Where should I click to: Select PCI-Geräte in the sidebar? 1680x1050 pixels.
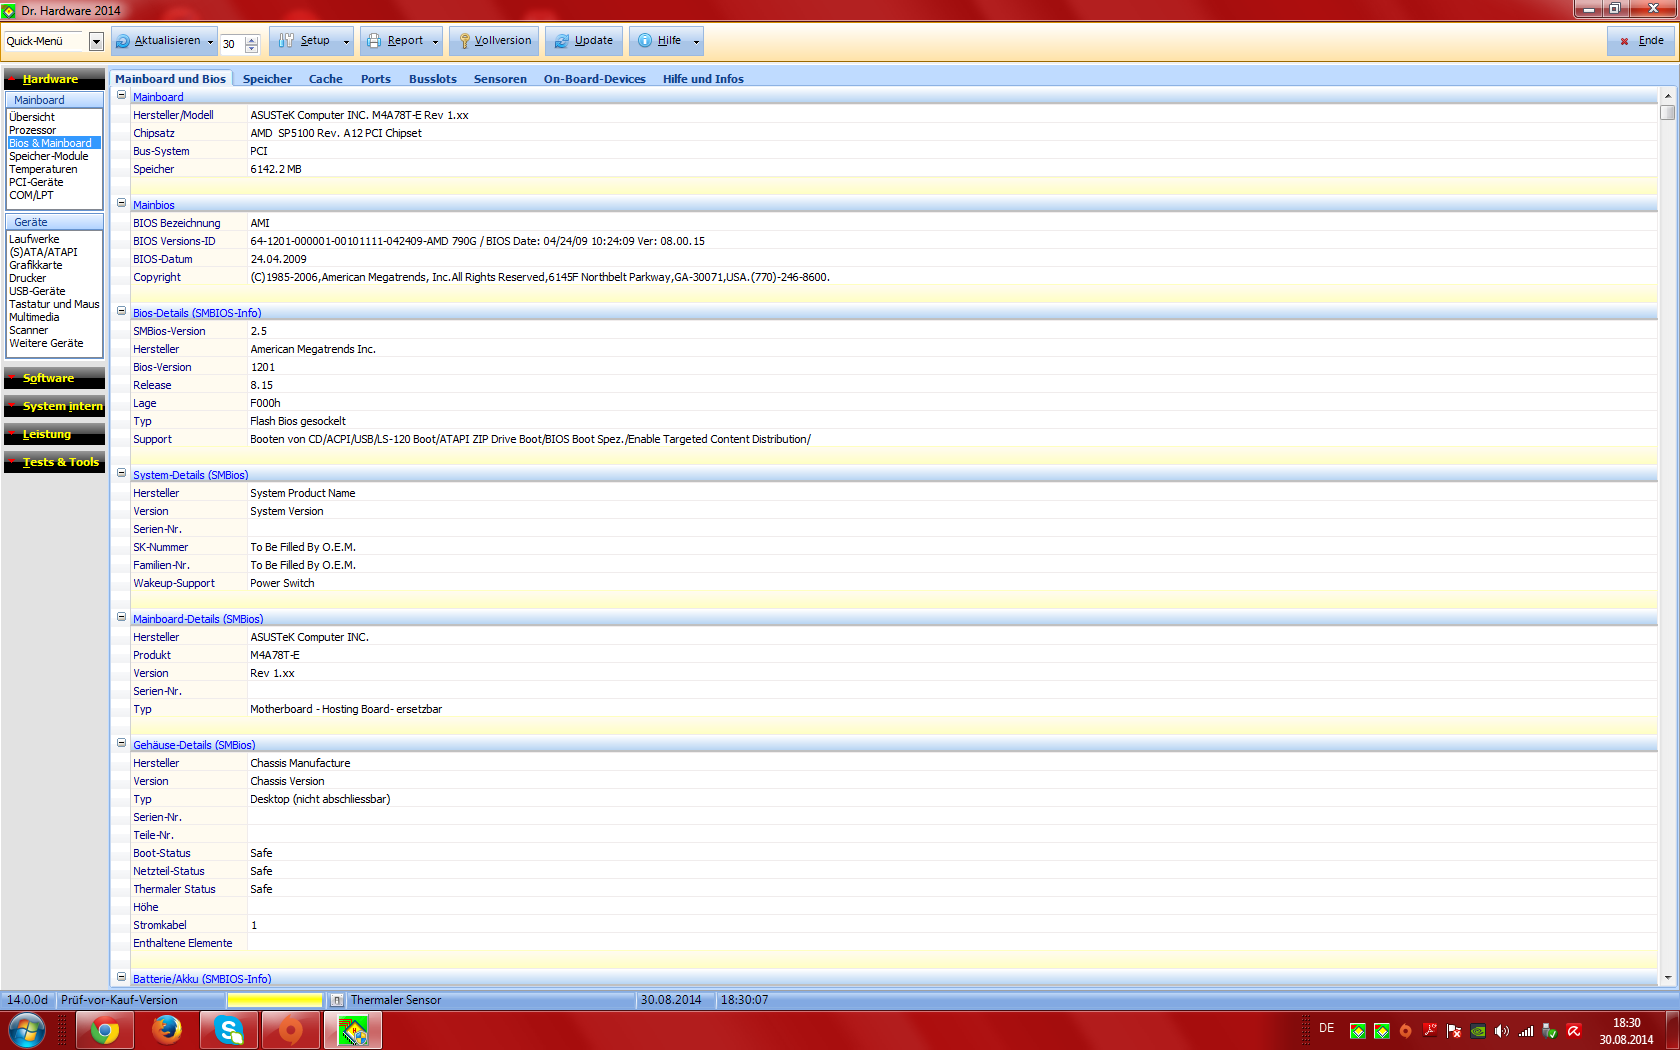[36, 182]
